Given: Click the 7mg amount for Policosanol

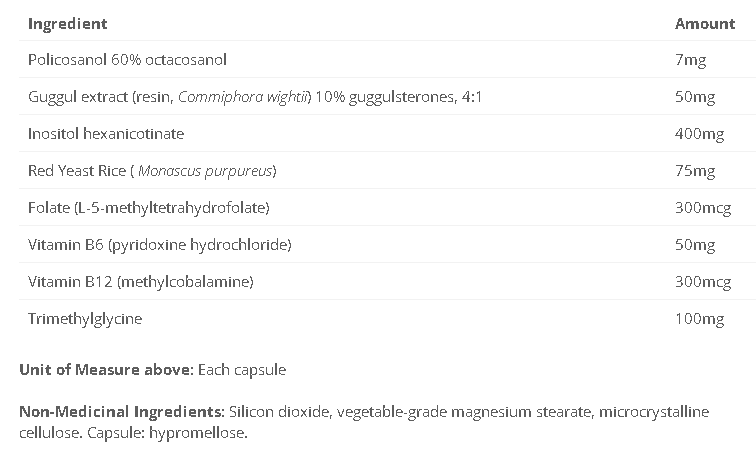Looking at the screenshot, I should pyautogui.click(x=690, y=60).
